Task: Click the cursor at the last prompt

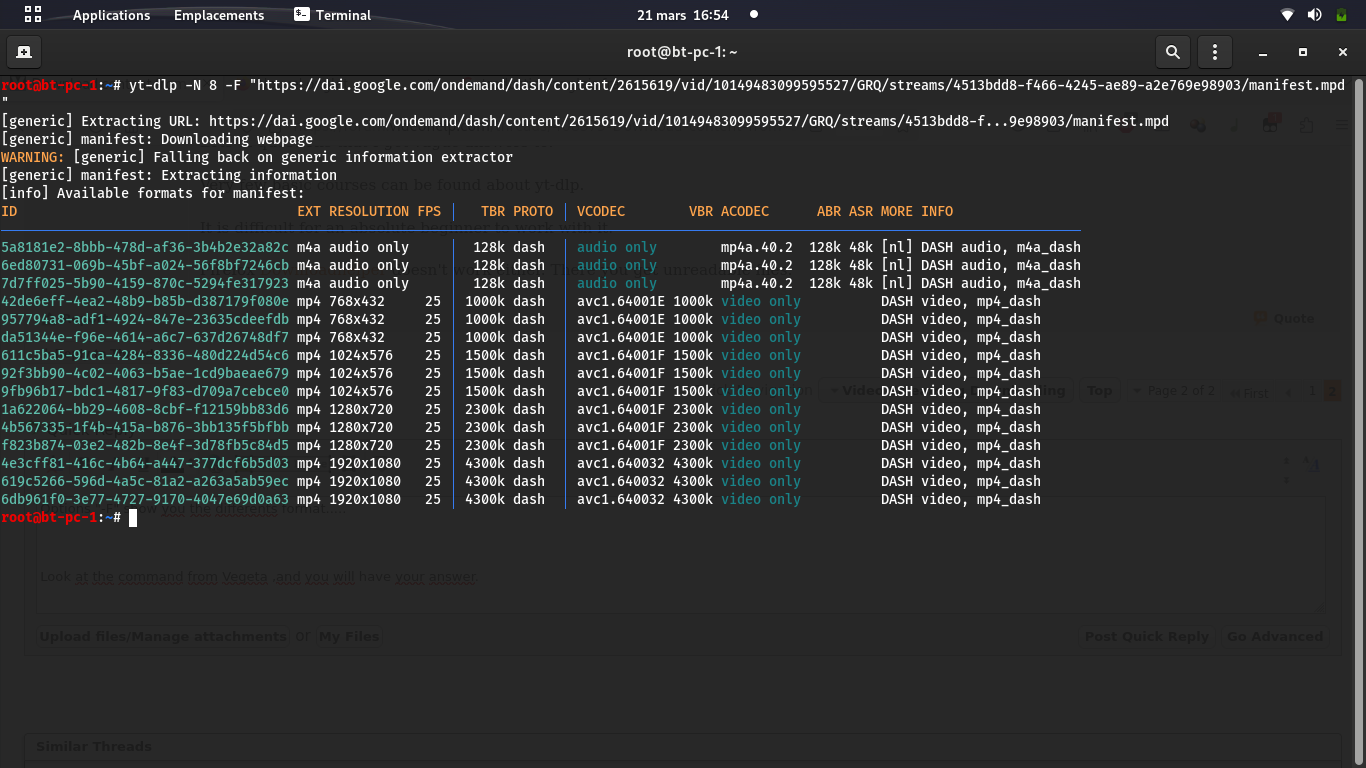Action: pyautogui.click(x=133, y=517)
